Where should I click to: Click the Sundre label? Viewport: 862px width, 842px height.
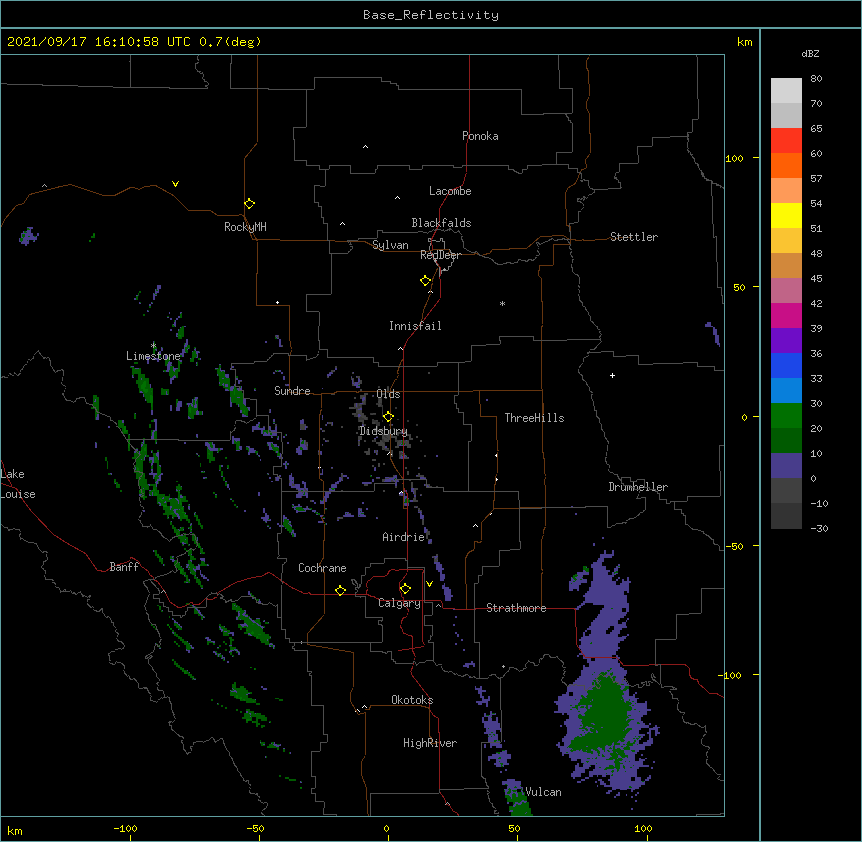[x=292, y=391]
